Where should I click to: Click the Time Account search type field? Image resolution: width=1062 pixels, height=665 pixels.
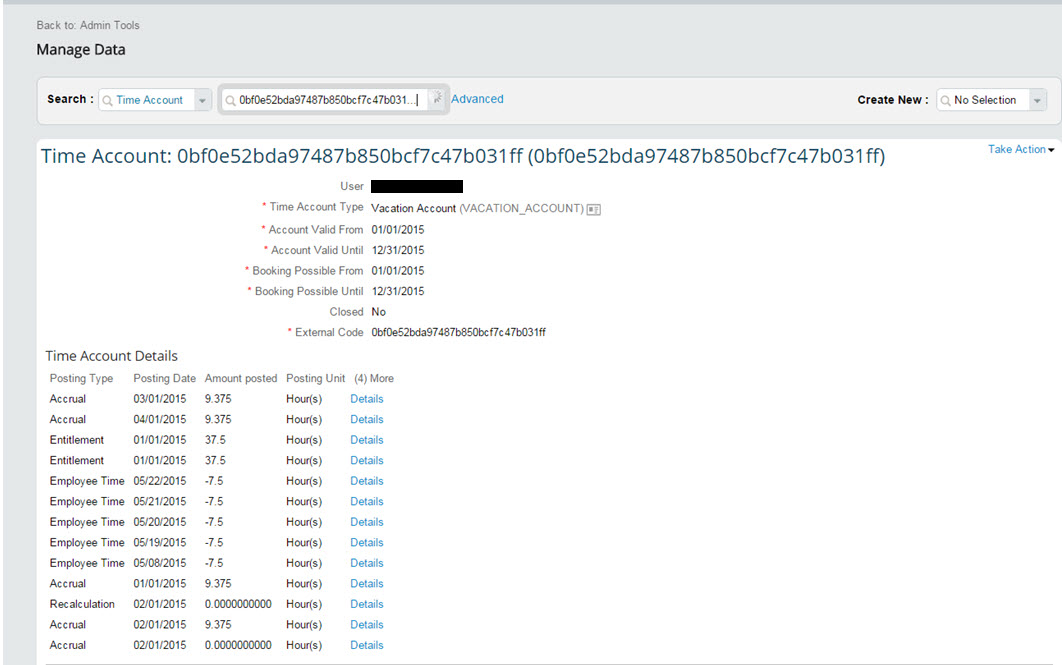155,100
